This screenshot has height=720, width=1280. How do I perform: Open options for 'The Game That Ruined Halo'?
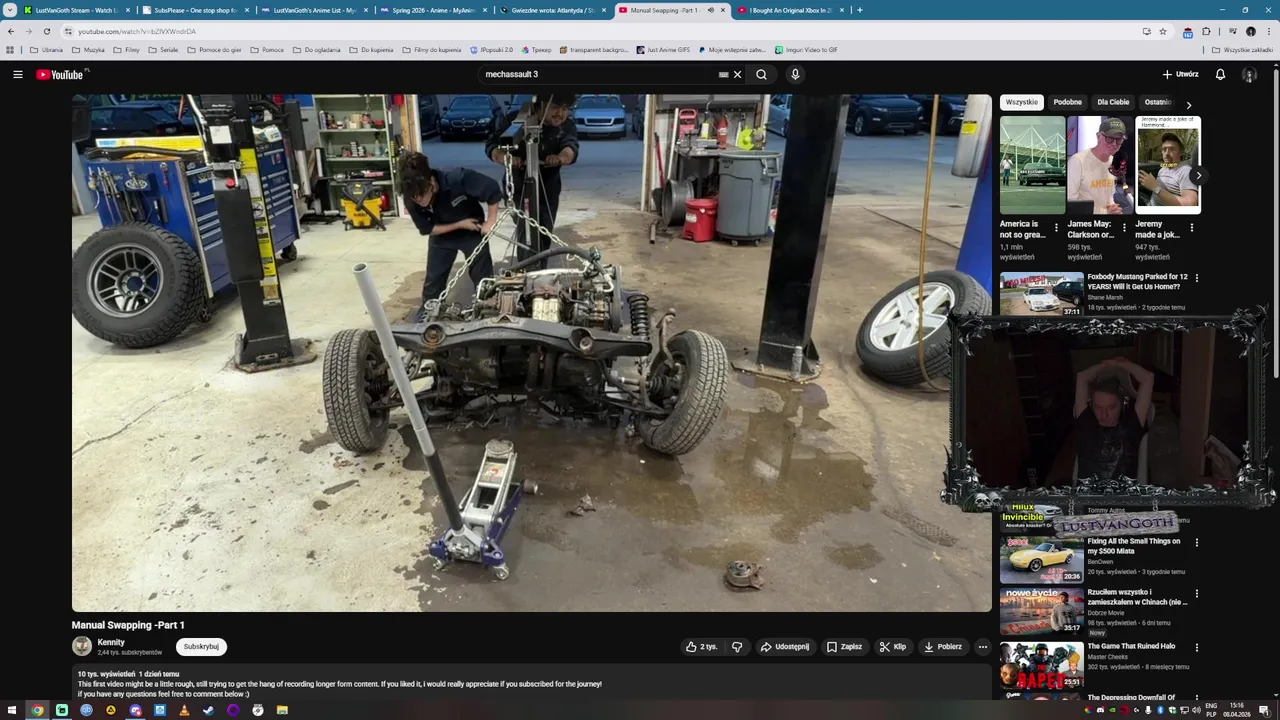[x=1196, y=647]
